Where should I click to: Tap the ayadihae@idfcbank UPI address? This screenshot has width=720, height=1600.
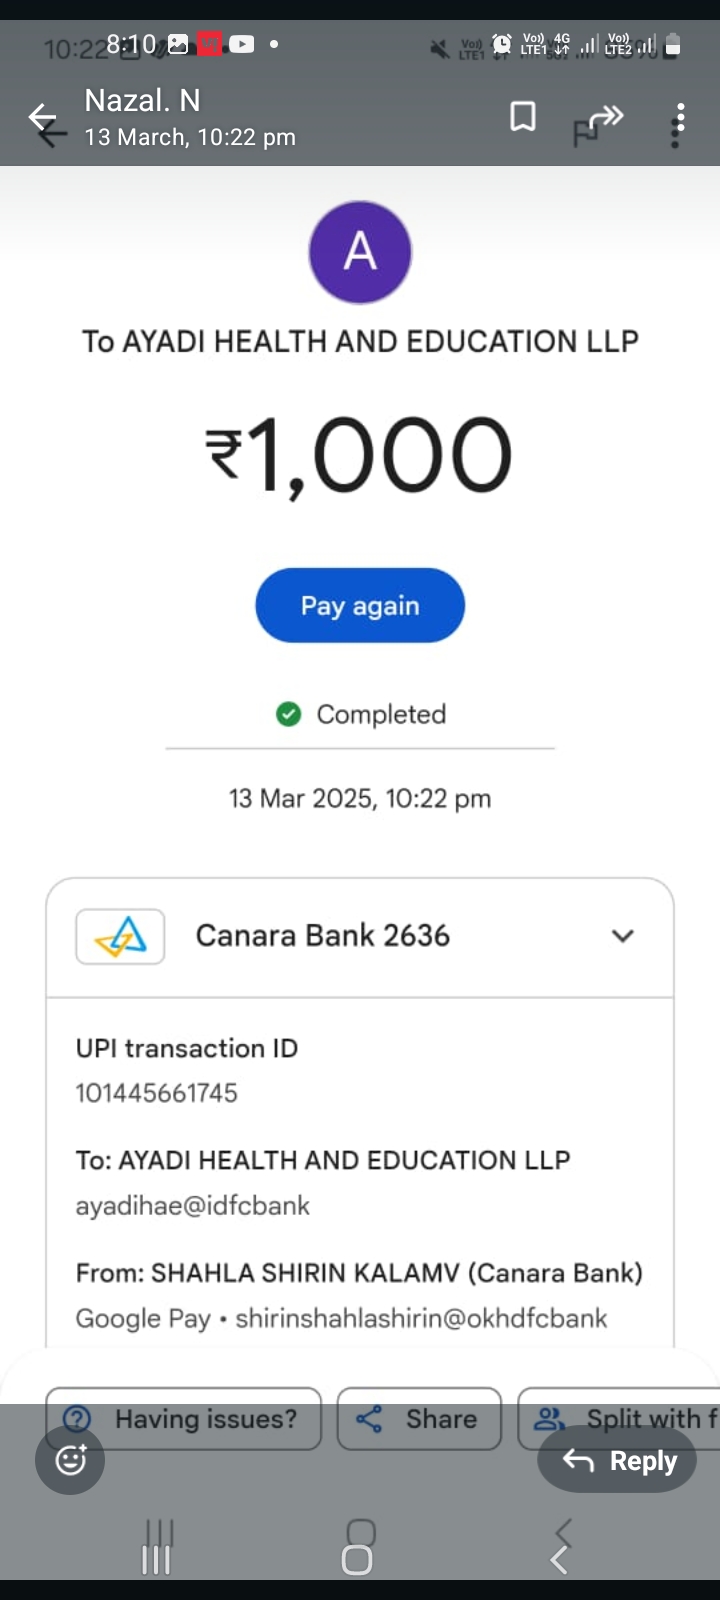[x=193, y=1206]
